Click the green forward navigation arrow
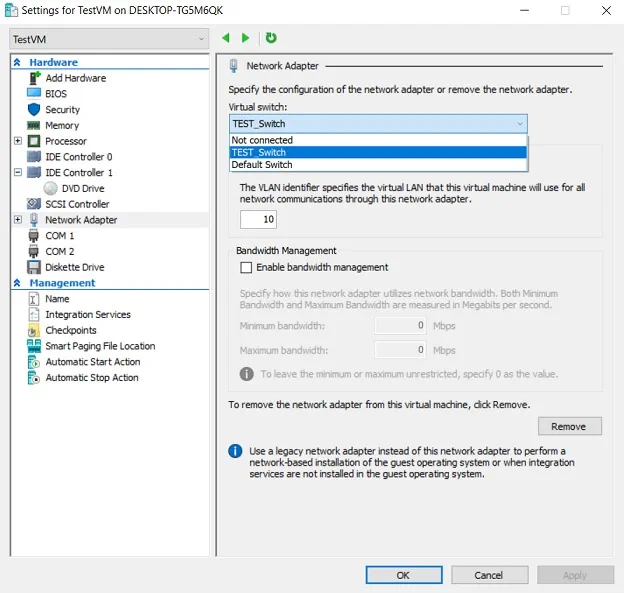The height and width of the screenshot is (593, 624). pos(246,38)
